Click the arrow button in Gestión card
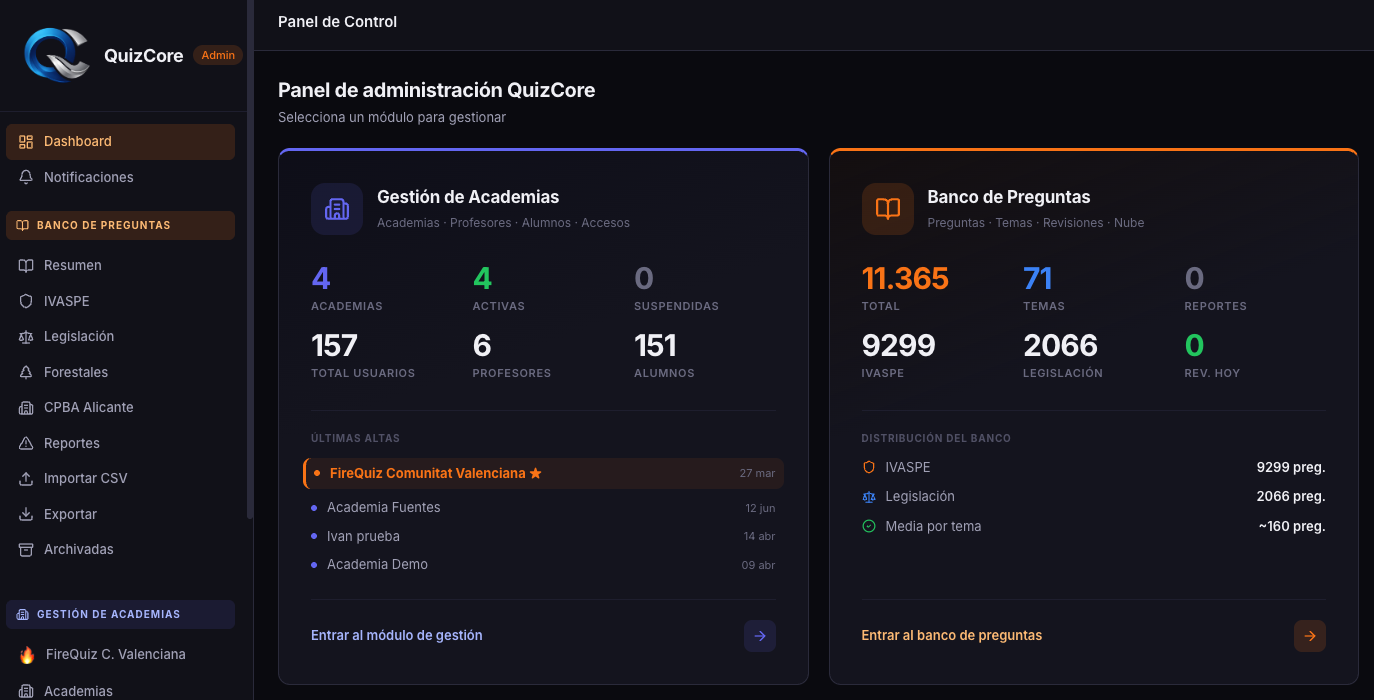 click(x=760, y=636)
